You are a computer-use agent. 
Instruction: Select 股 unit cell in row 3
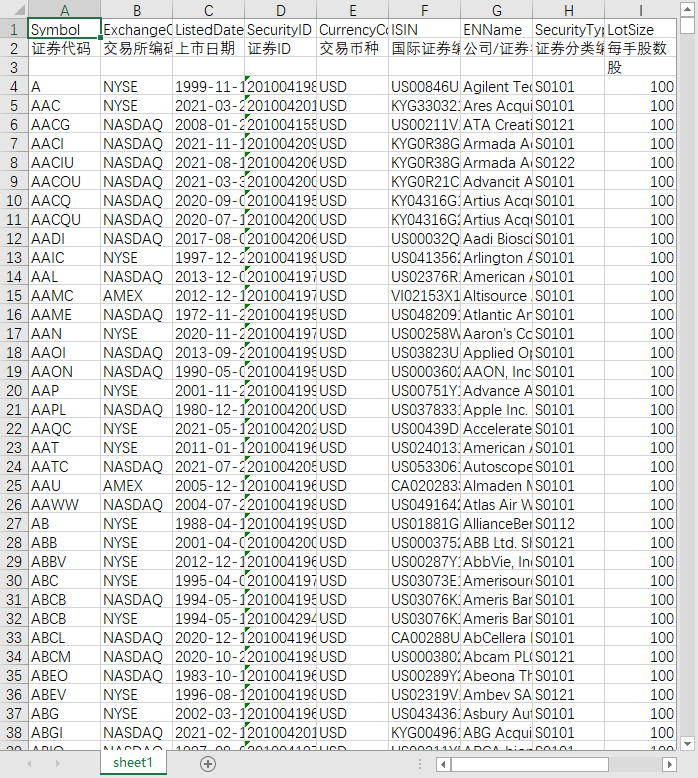coord(640,67)
